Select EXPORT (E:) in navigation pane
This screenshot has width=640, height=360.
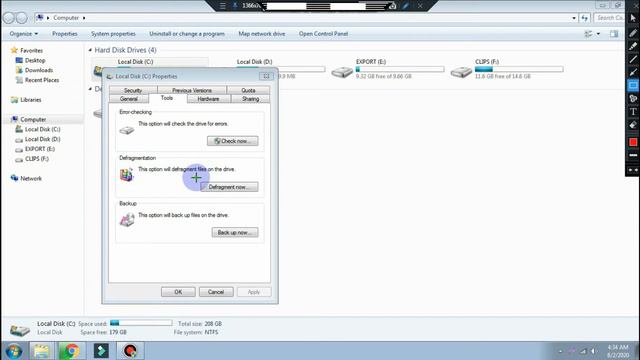[x=35, y=149]
